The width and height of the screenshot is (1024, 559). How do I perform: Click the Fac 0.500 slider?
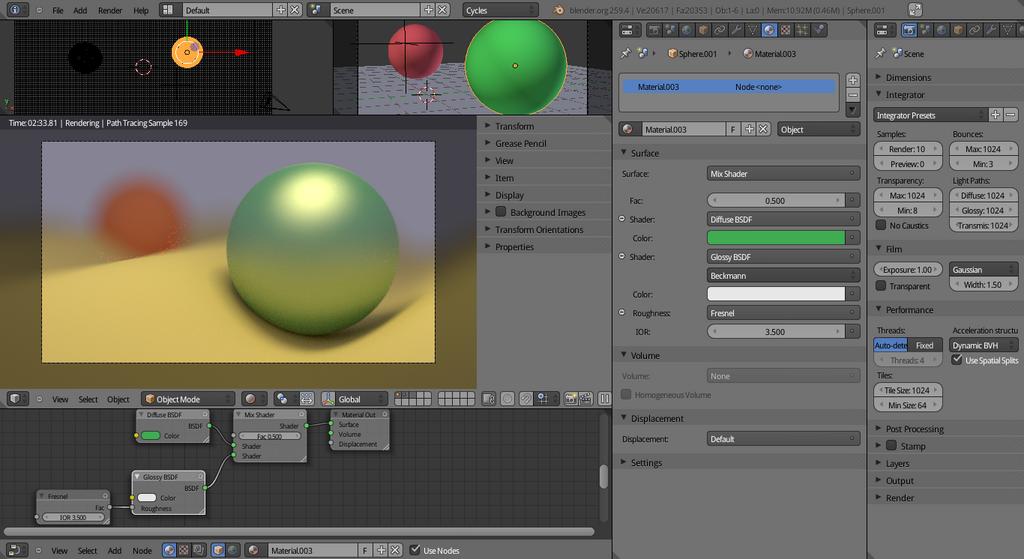click(776, 200)
